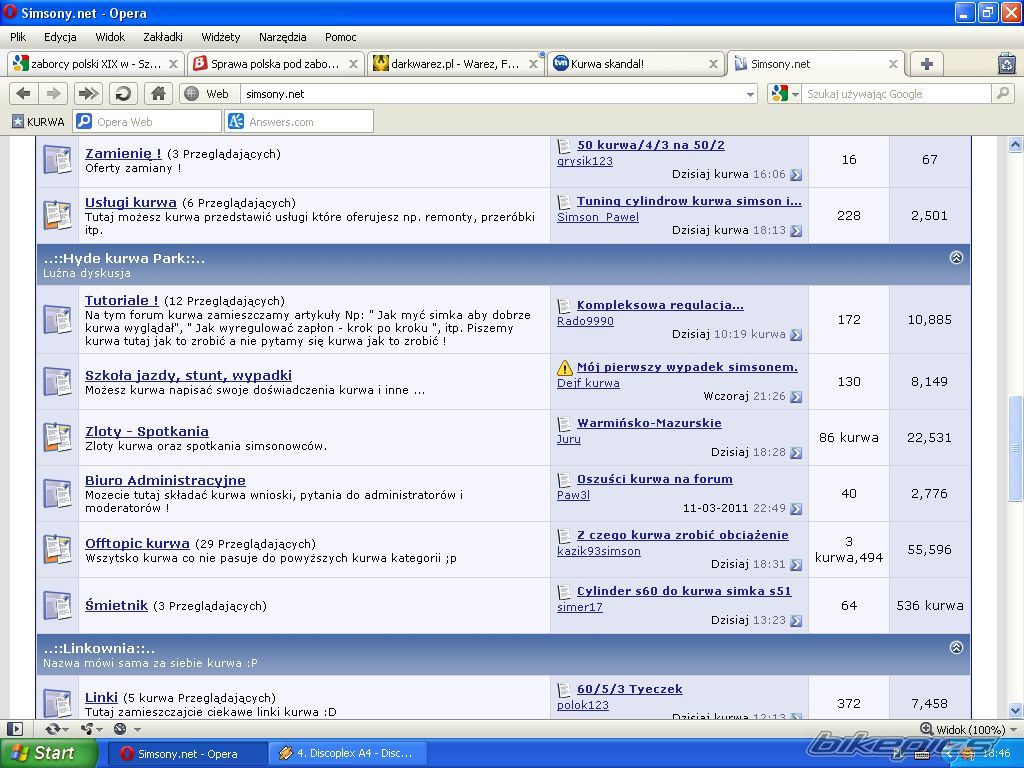Screen dimensions: 1024x768
Task: Go back with the browser back arrow
Action: [24, 93]
